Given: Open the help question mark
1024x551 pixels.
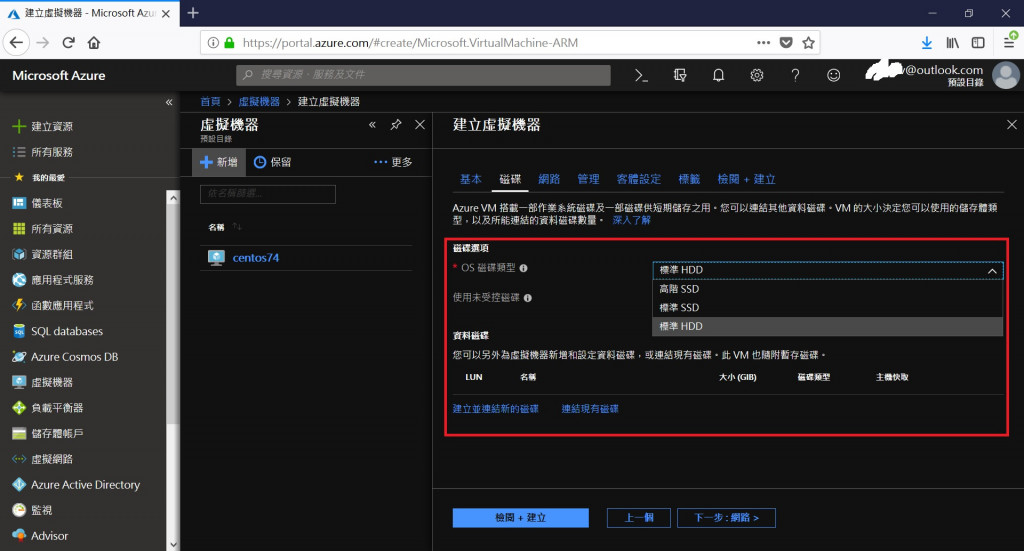Looking at the screenshot, I should [795, 76].
